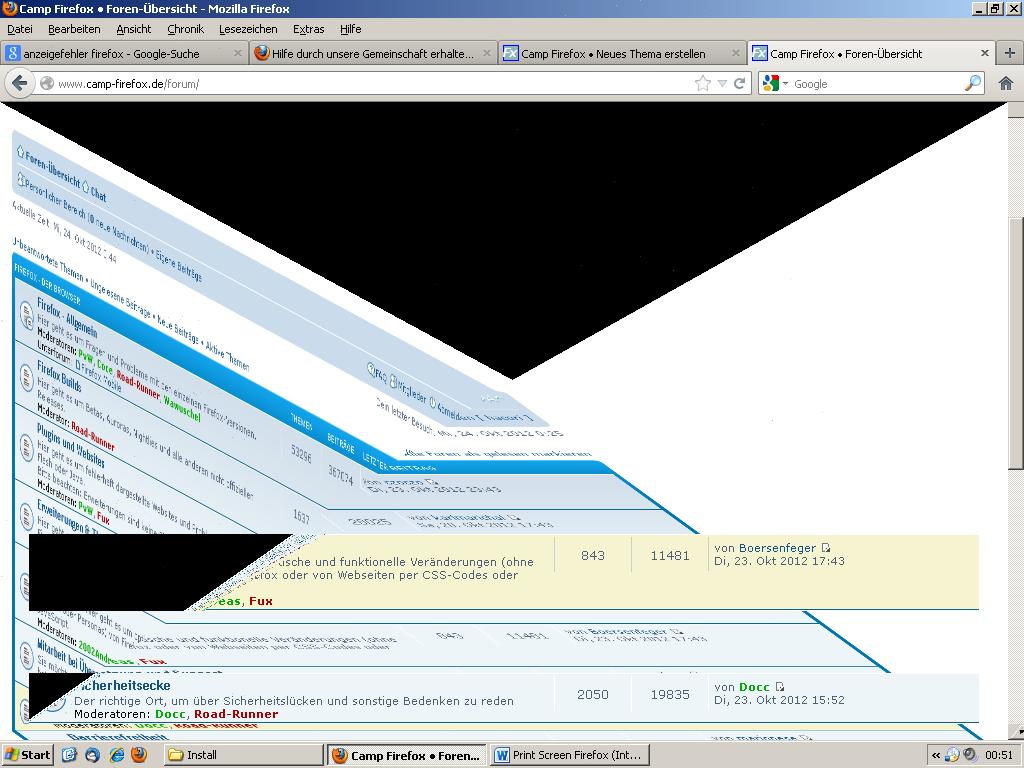The height and width of the screenshot is (768, 1024).
Task: Open the Ansicht menu
Action: pos(134,29)
